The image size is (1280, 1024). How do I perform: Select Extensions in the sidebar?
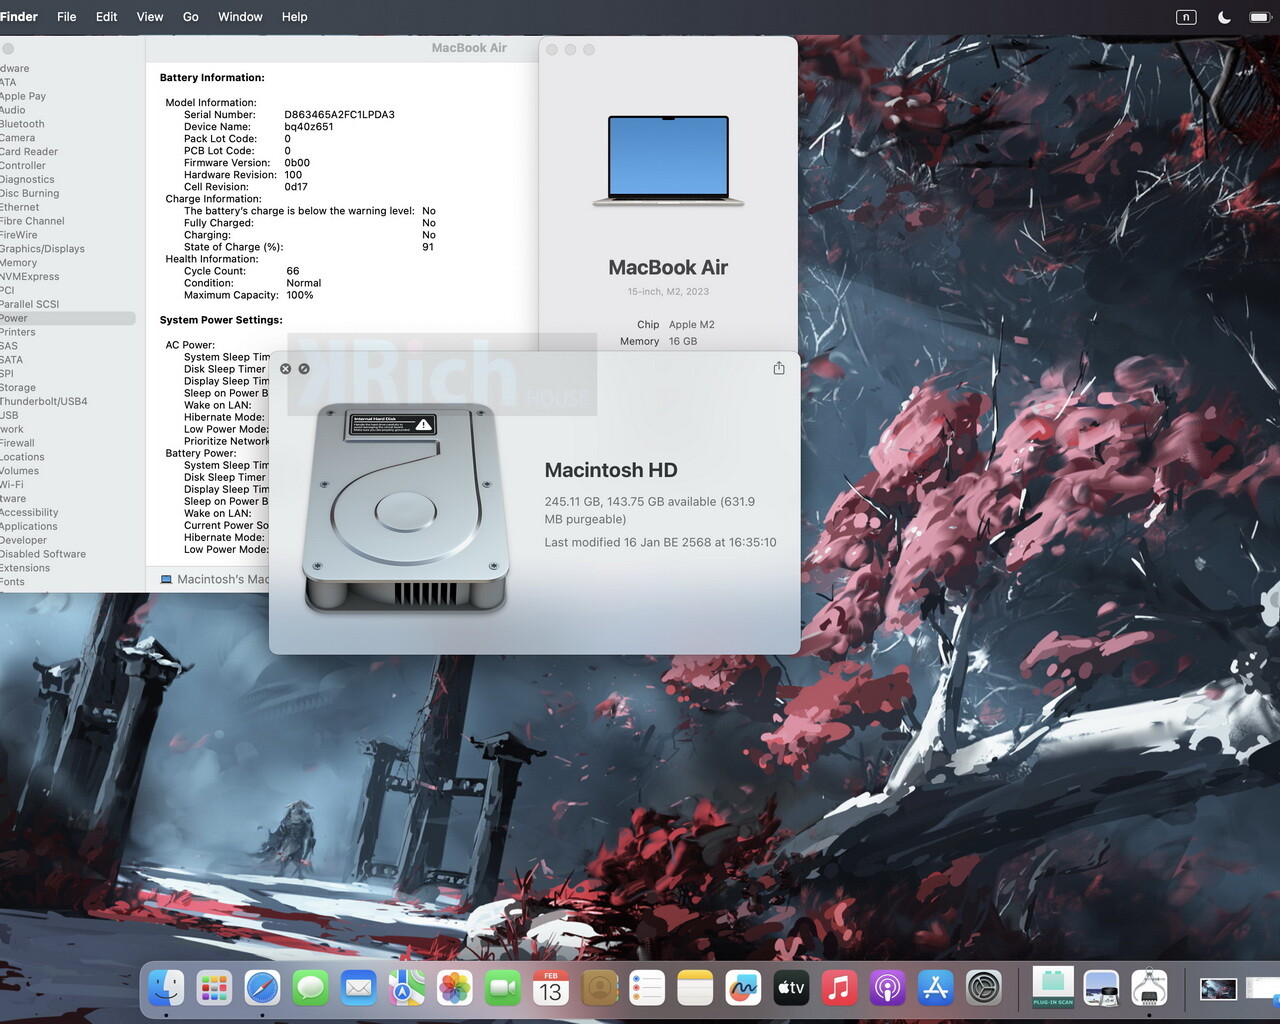[25, 568]
